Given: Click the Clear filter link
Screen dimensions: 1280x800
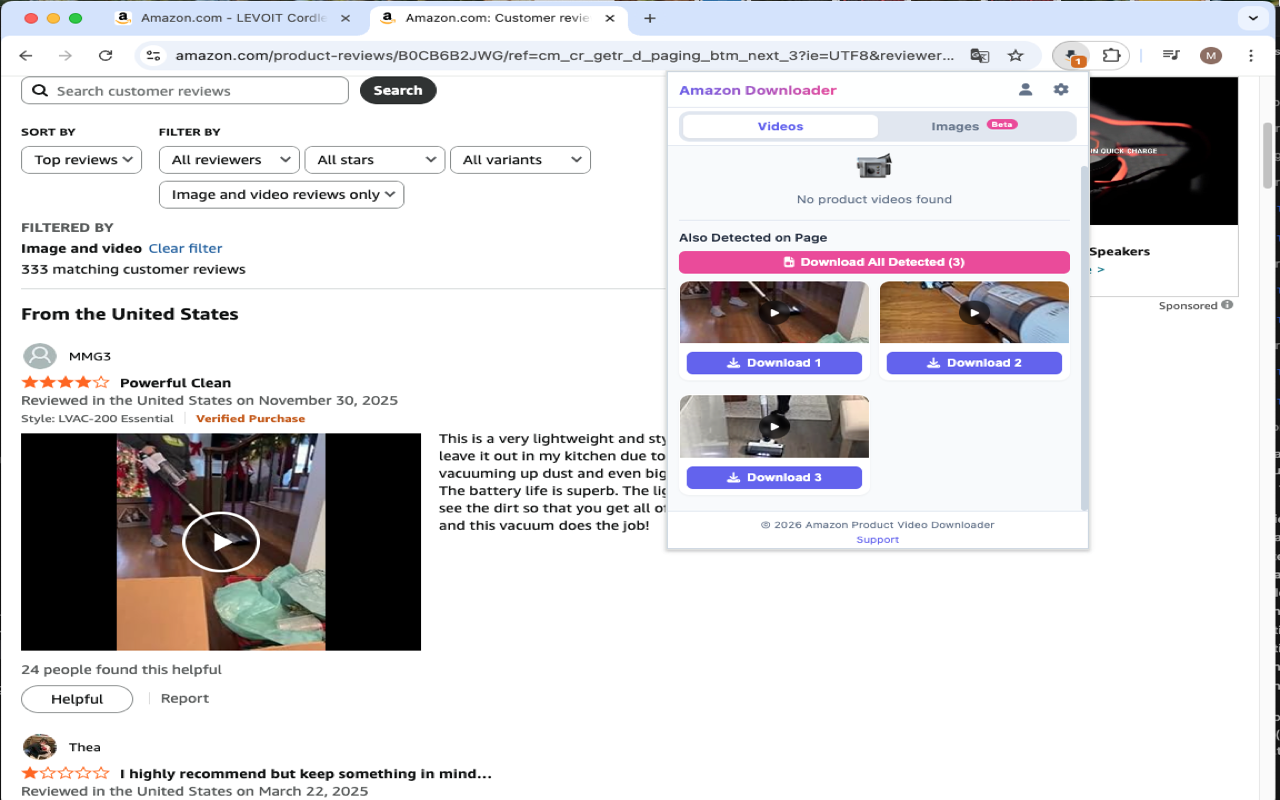Looking at the screenshot, I should pos(185,248).
